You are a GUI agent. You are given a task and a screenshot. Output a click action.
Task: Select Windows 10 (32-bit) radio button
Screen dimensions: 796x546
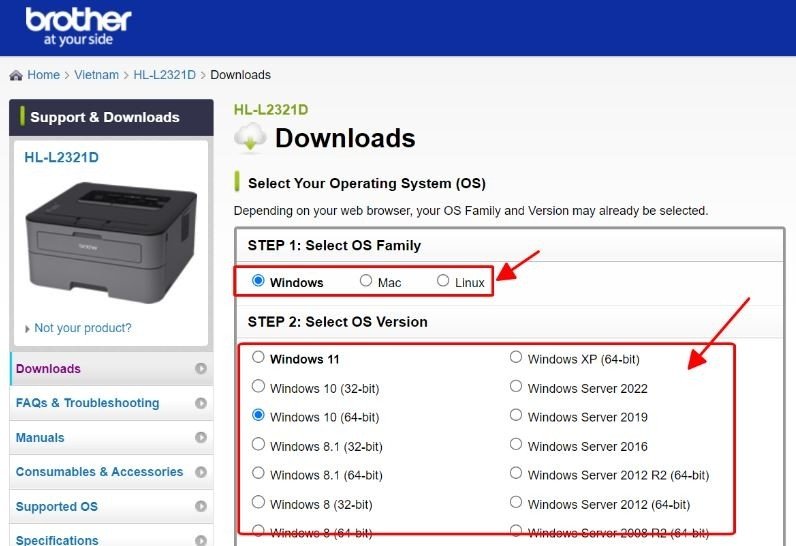point(259,387)
